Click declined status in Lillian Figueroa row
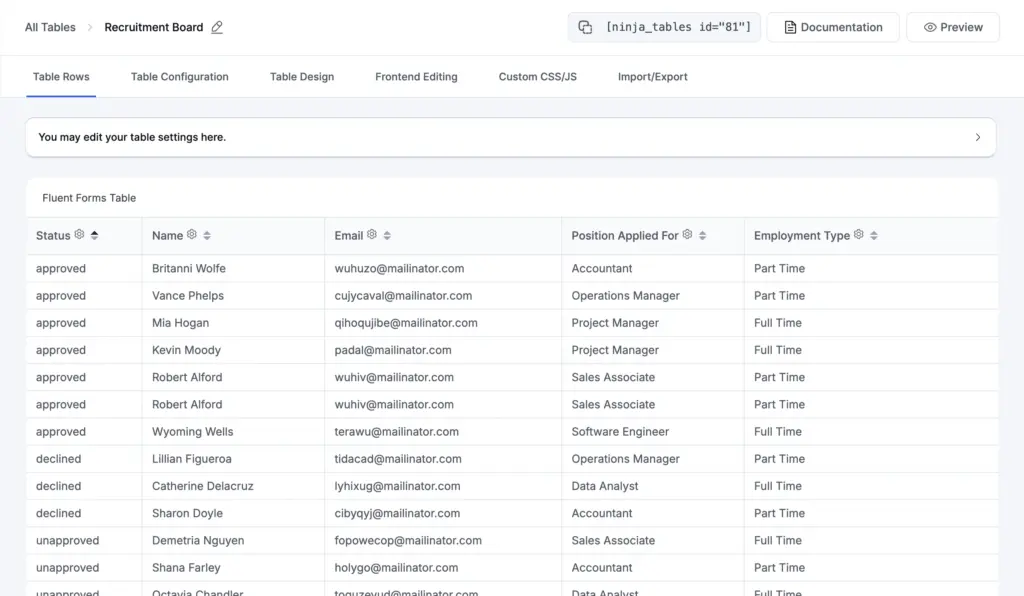The width and height of the screenshot is (1024, 596). coord(58,459)
